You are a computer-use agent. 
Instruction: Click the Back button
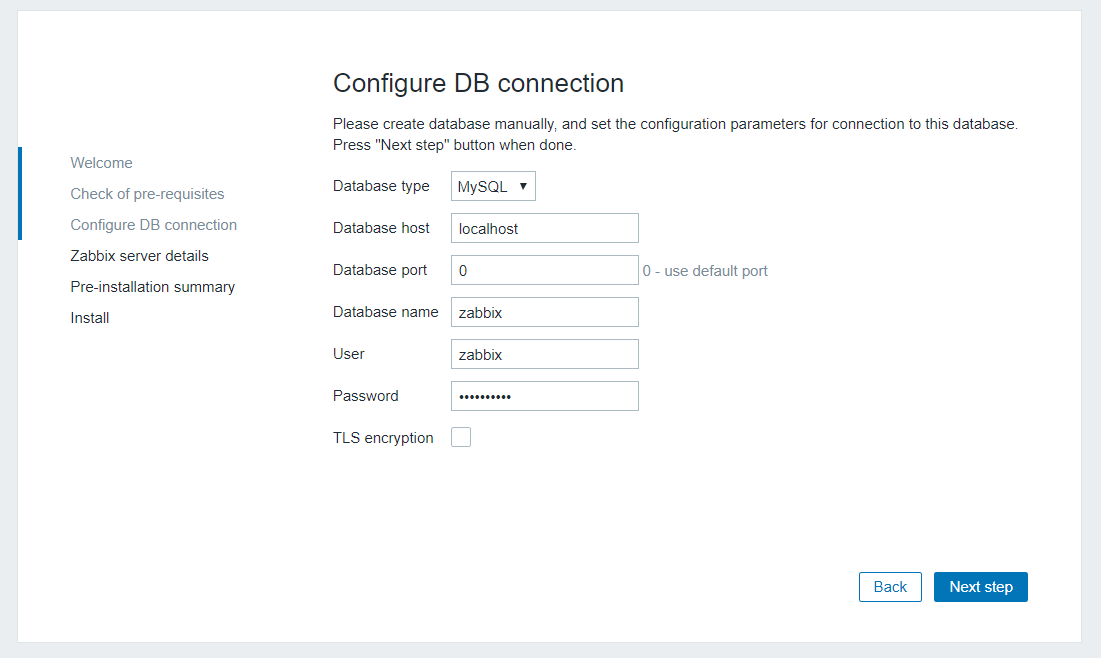click(x=890, y=587)
